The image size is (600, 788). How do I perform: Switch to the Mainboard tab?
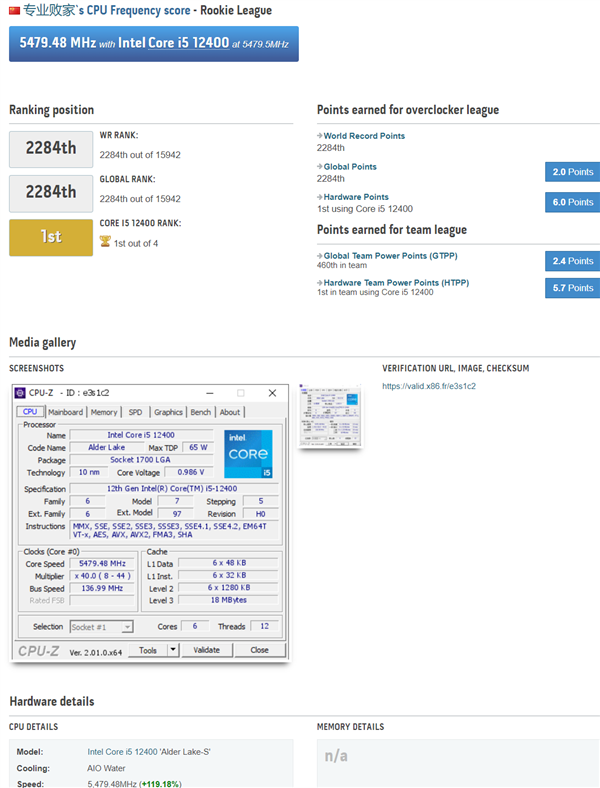click(66, 412)
